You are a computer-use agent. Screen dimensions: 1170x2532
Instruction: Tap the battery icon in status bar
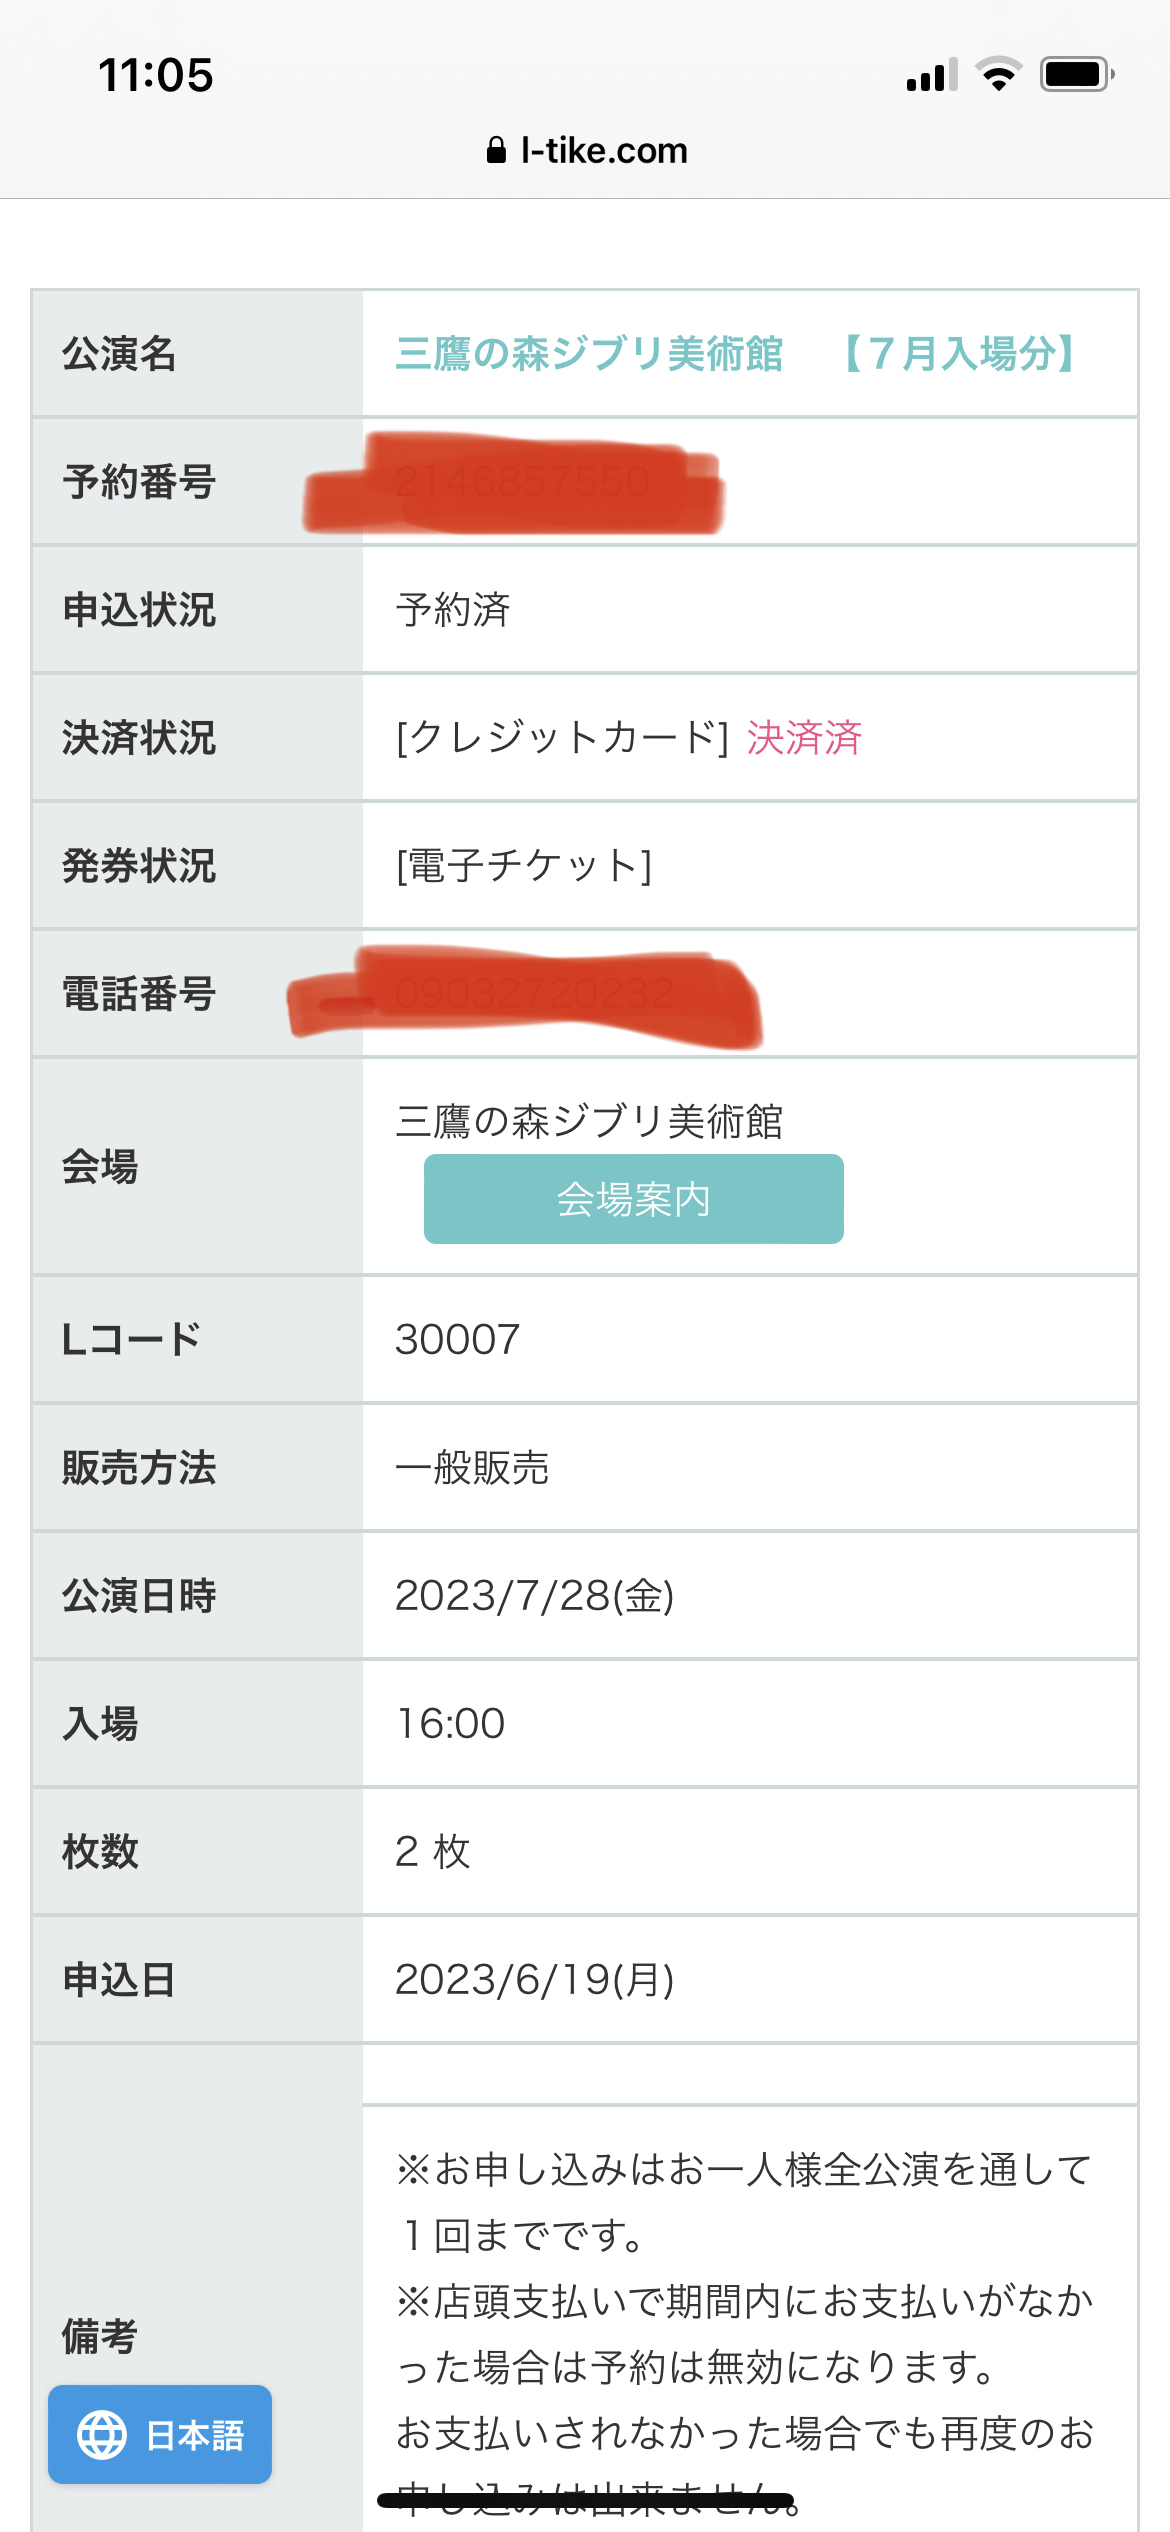[1078, 75]
